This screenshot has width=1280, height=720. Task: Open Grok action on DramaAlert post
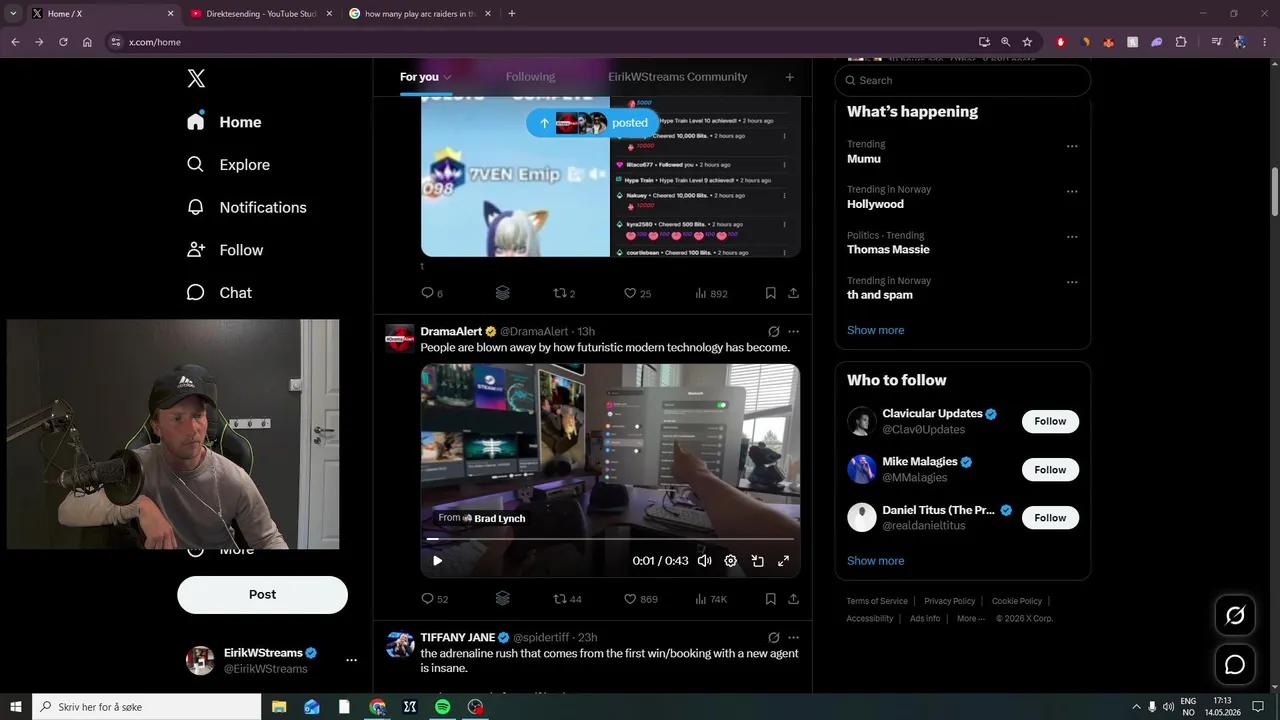[x=773, y=331]
